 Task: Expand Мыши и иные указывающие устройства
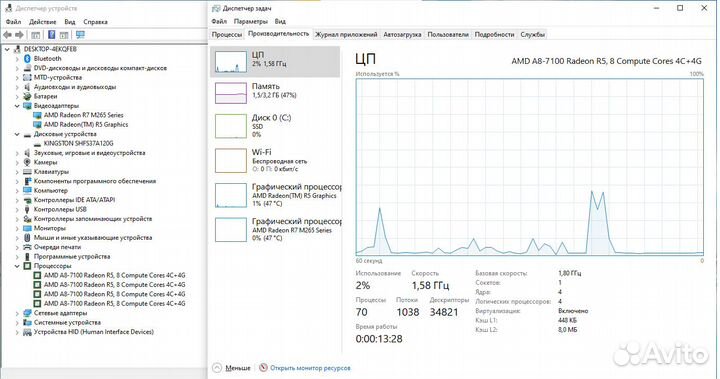tap(17, 238)
